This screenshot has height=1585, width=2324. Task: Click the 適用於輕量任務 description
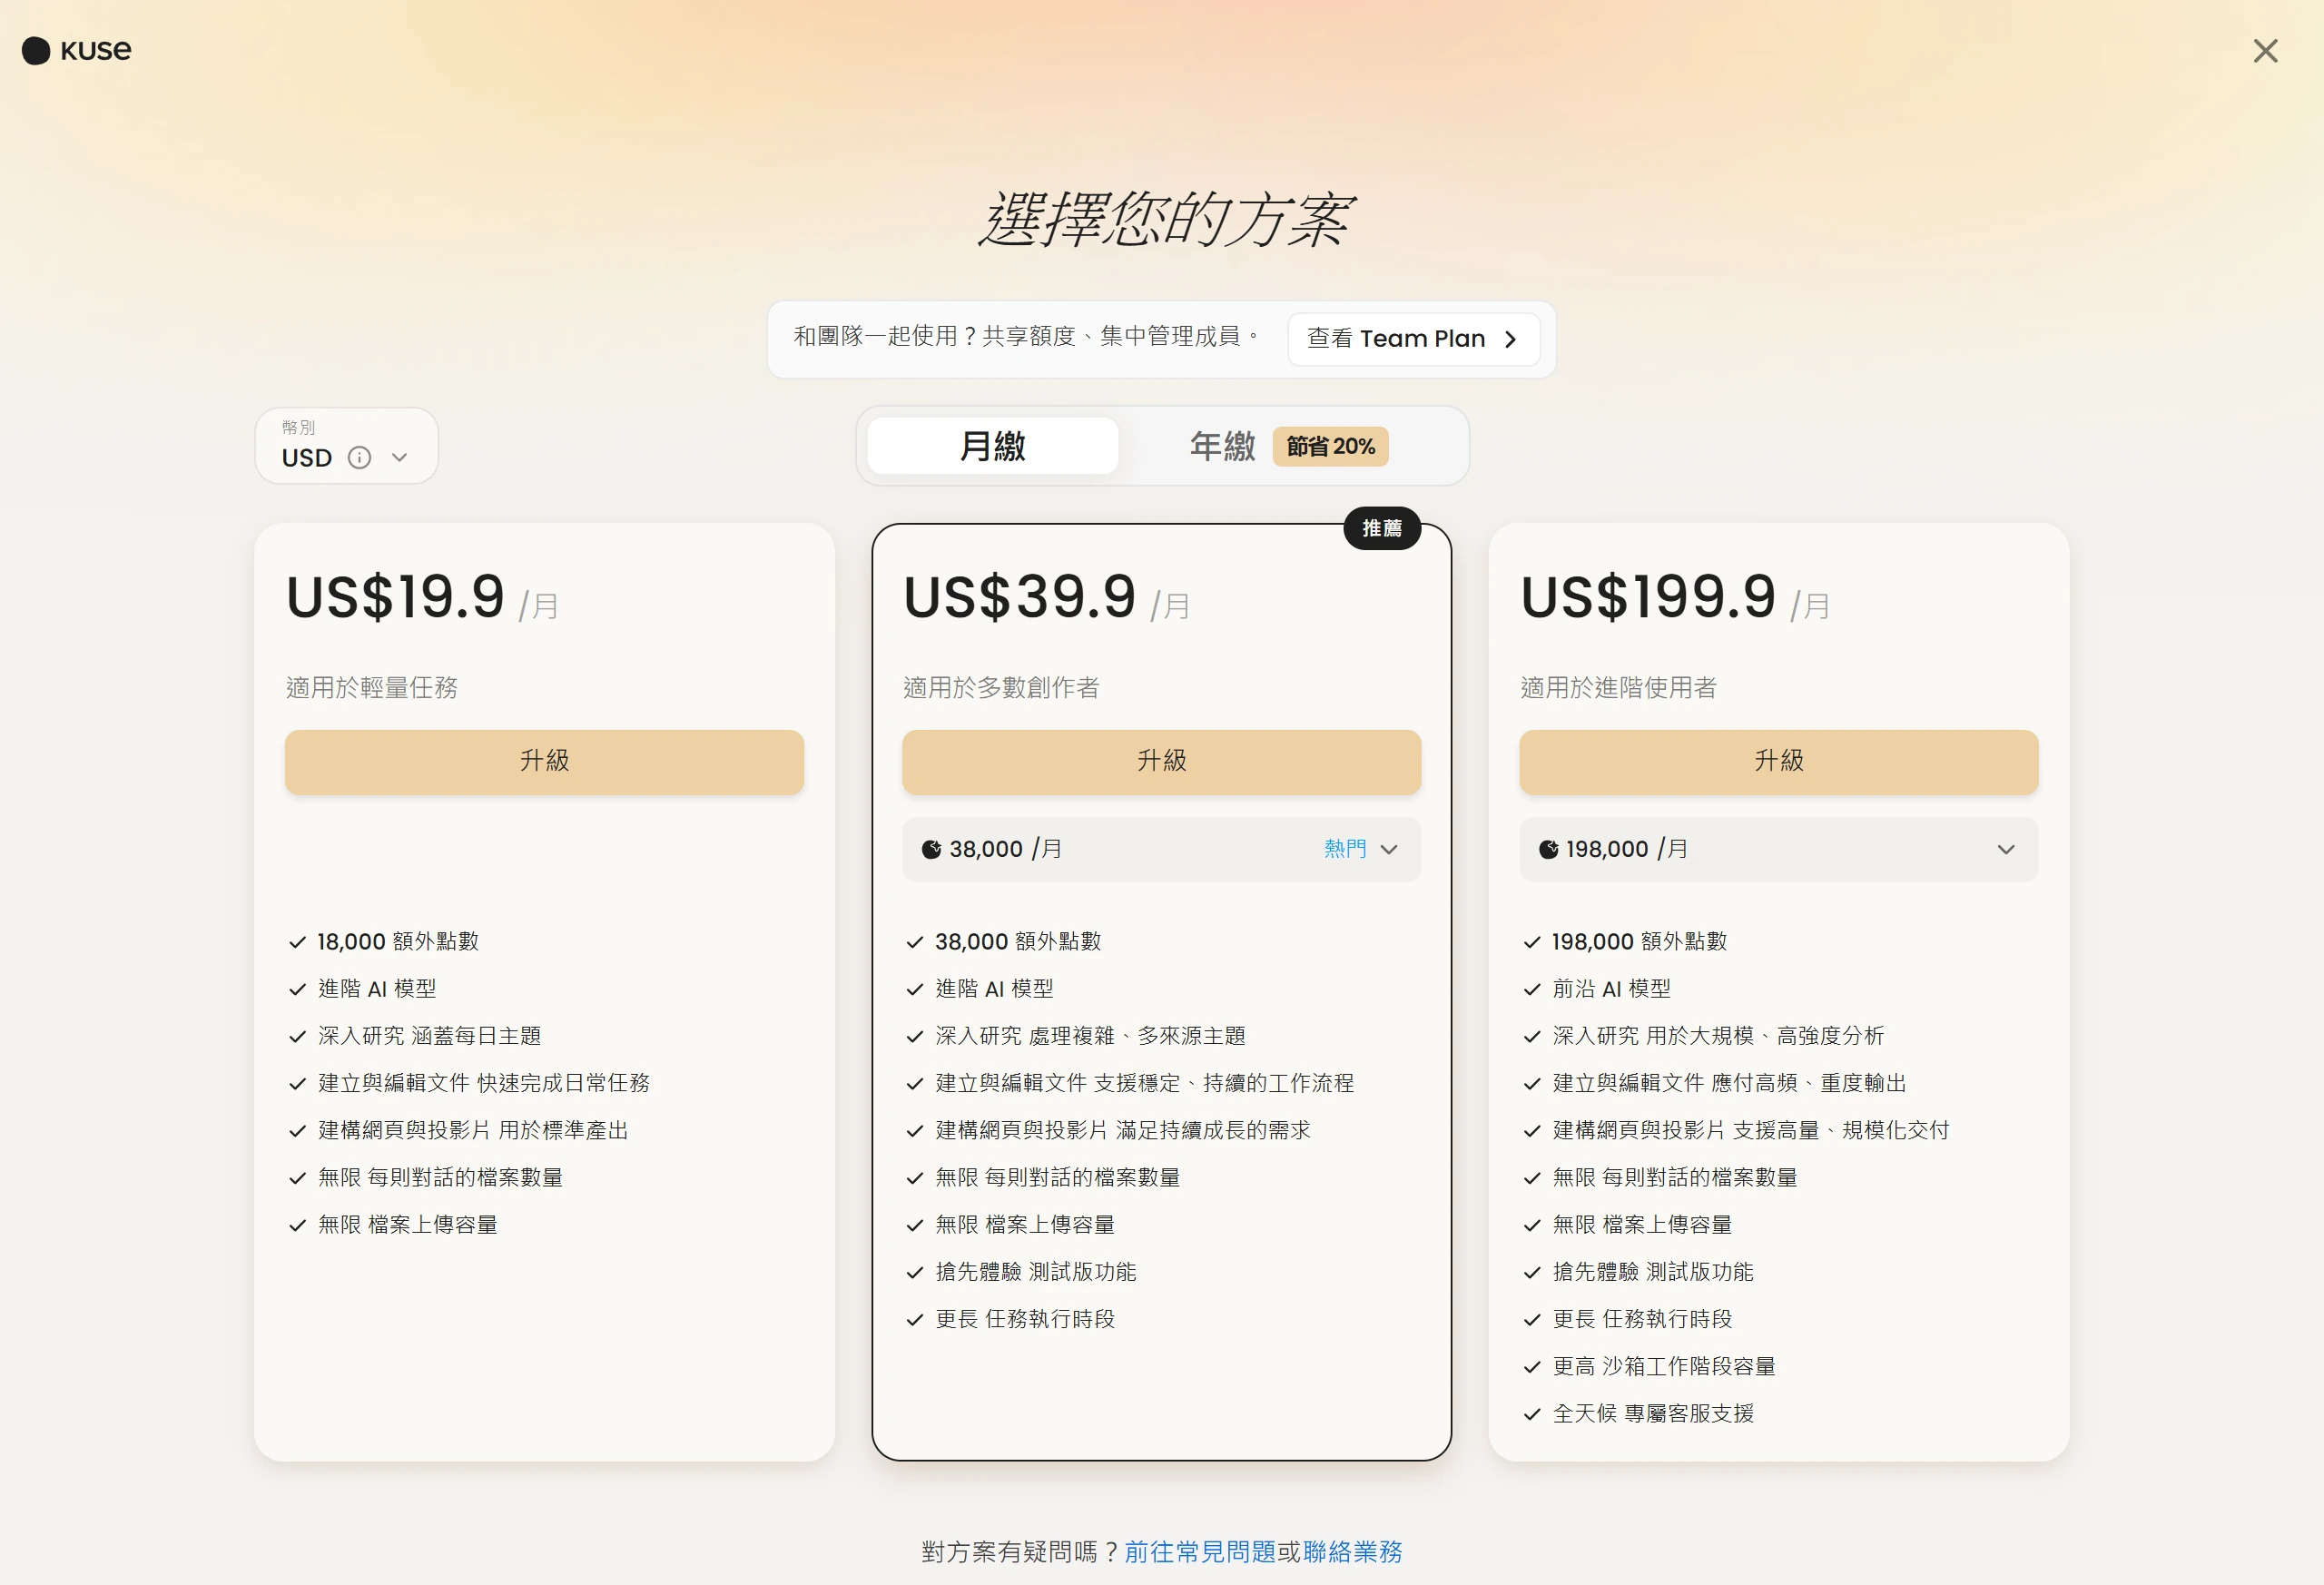click(x=372, y=687)
